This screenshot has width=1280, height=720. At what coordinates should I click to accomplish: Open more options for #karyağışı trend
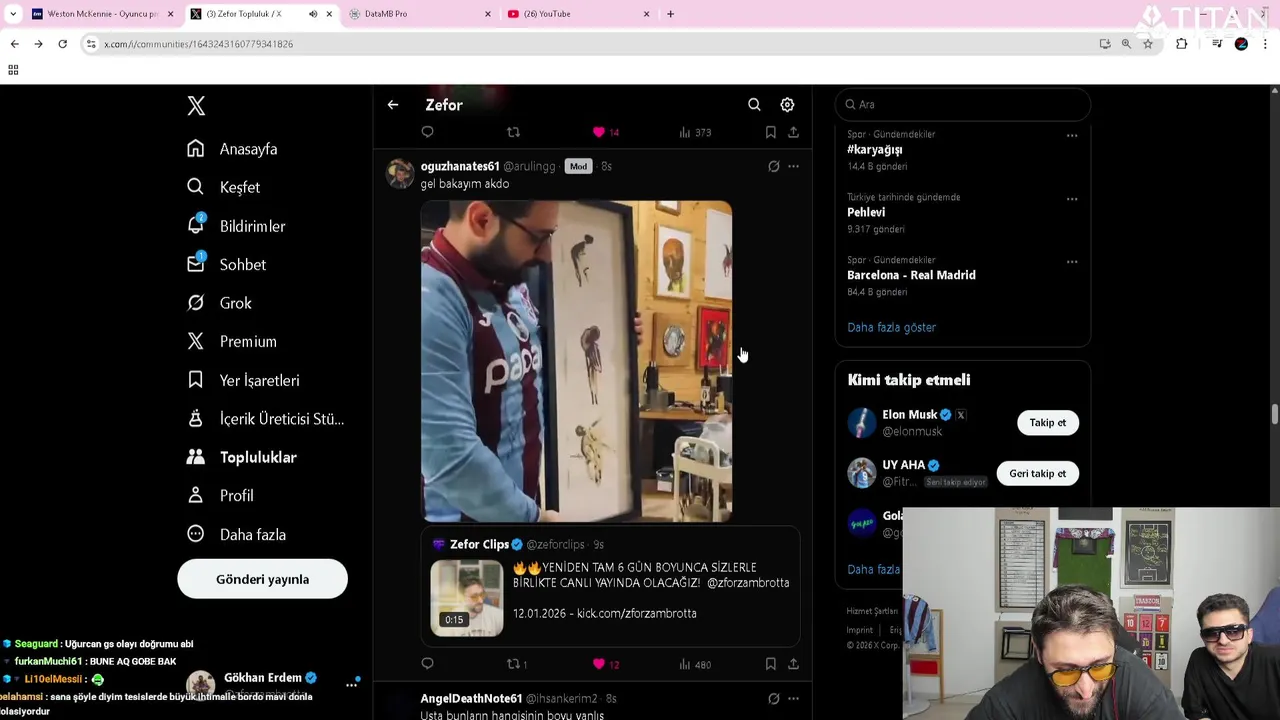1072,136
